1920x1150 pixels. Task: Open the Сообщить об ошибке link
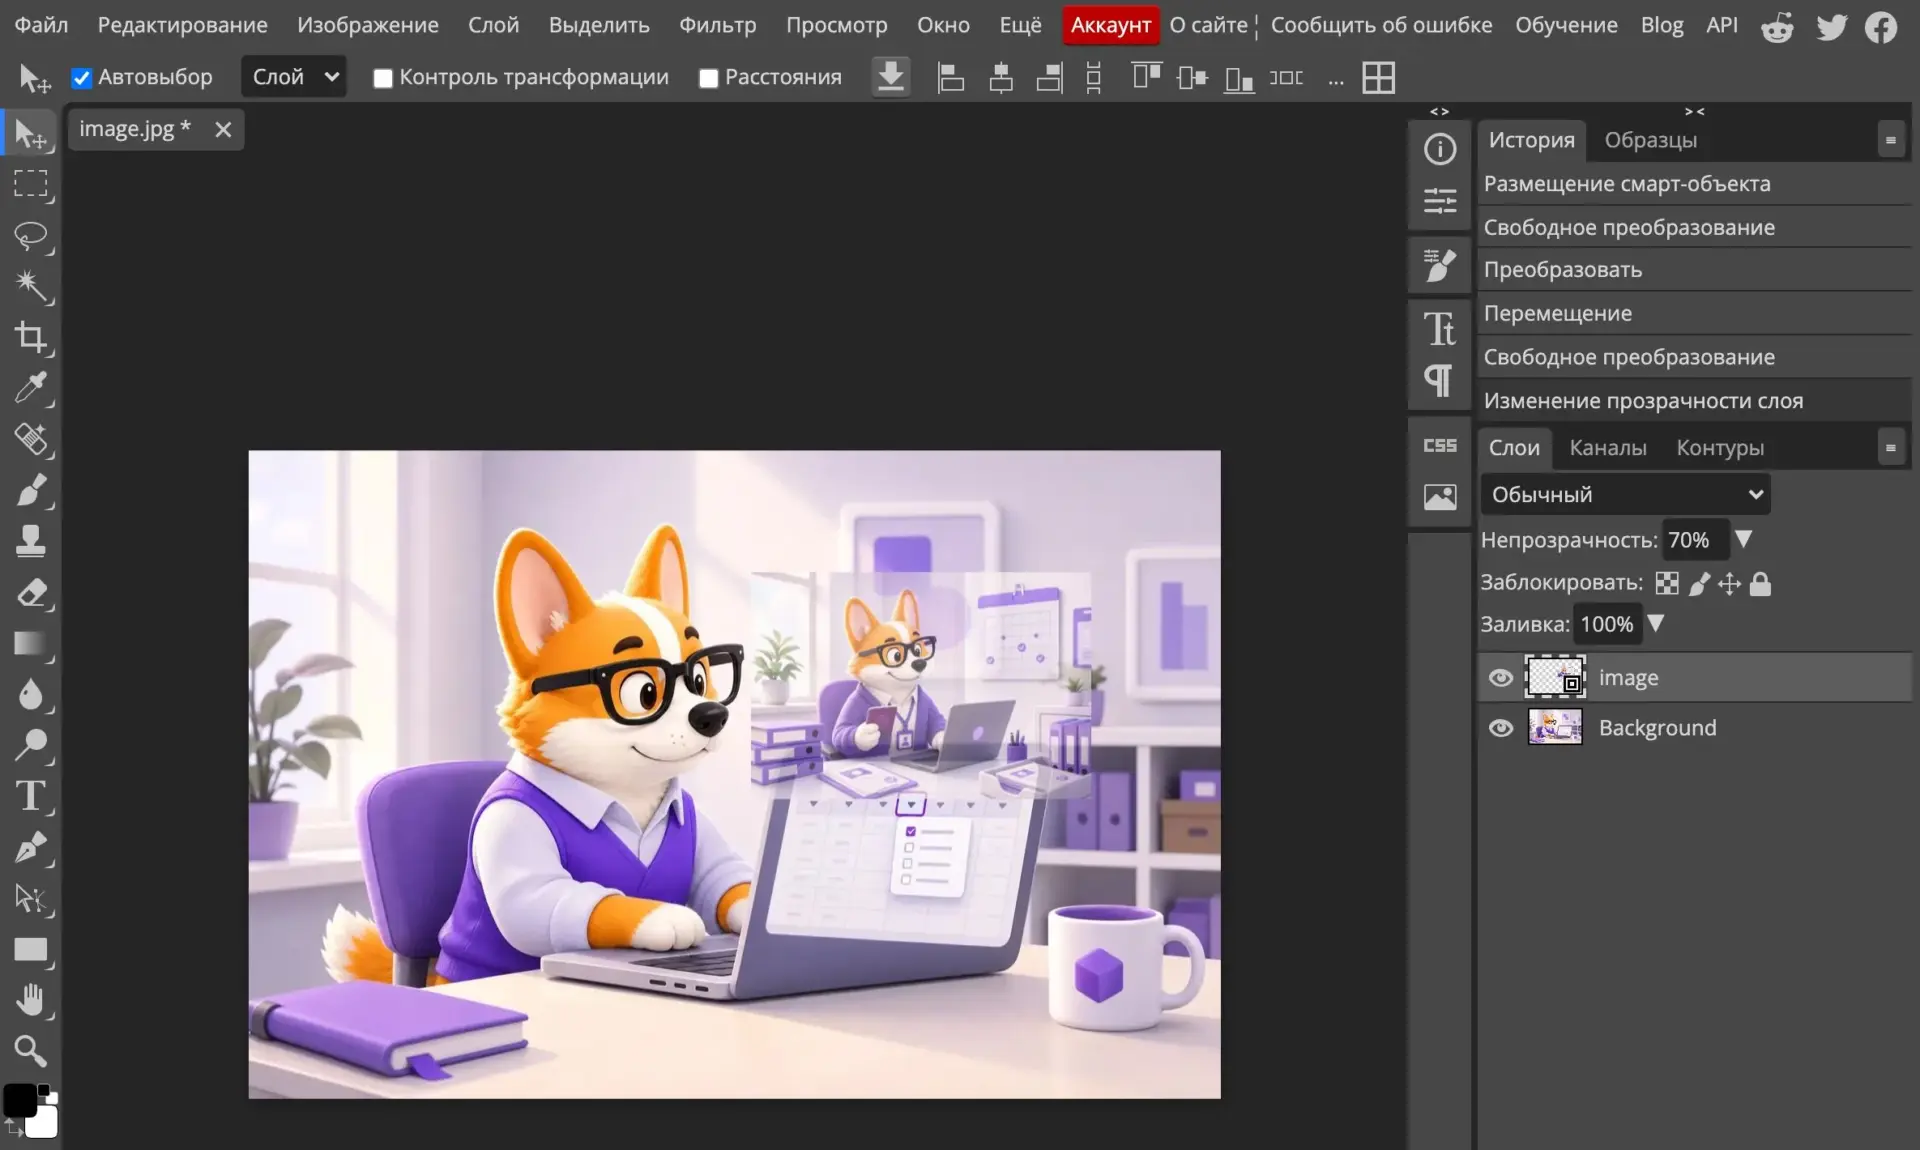(x=1381, y=25)
